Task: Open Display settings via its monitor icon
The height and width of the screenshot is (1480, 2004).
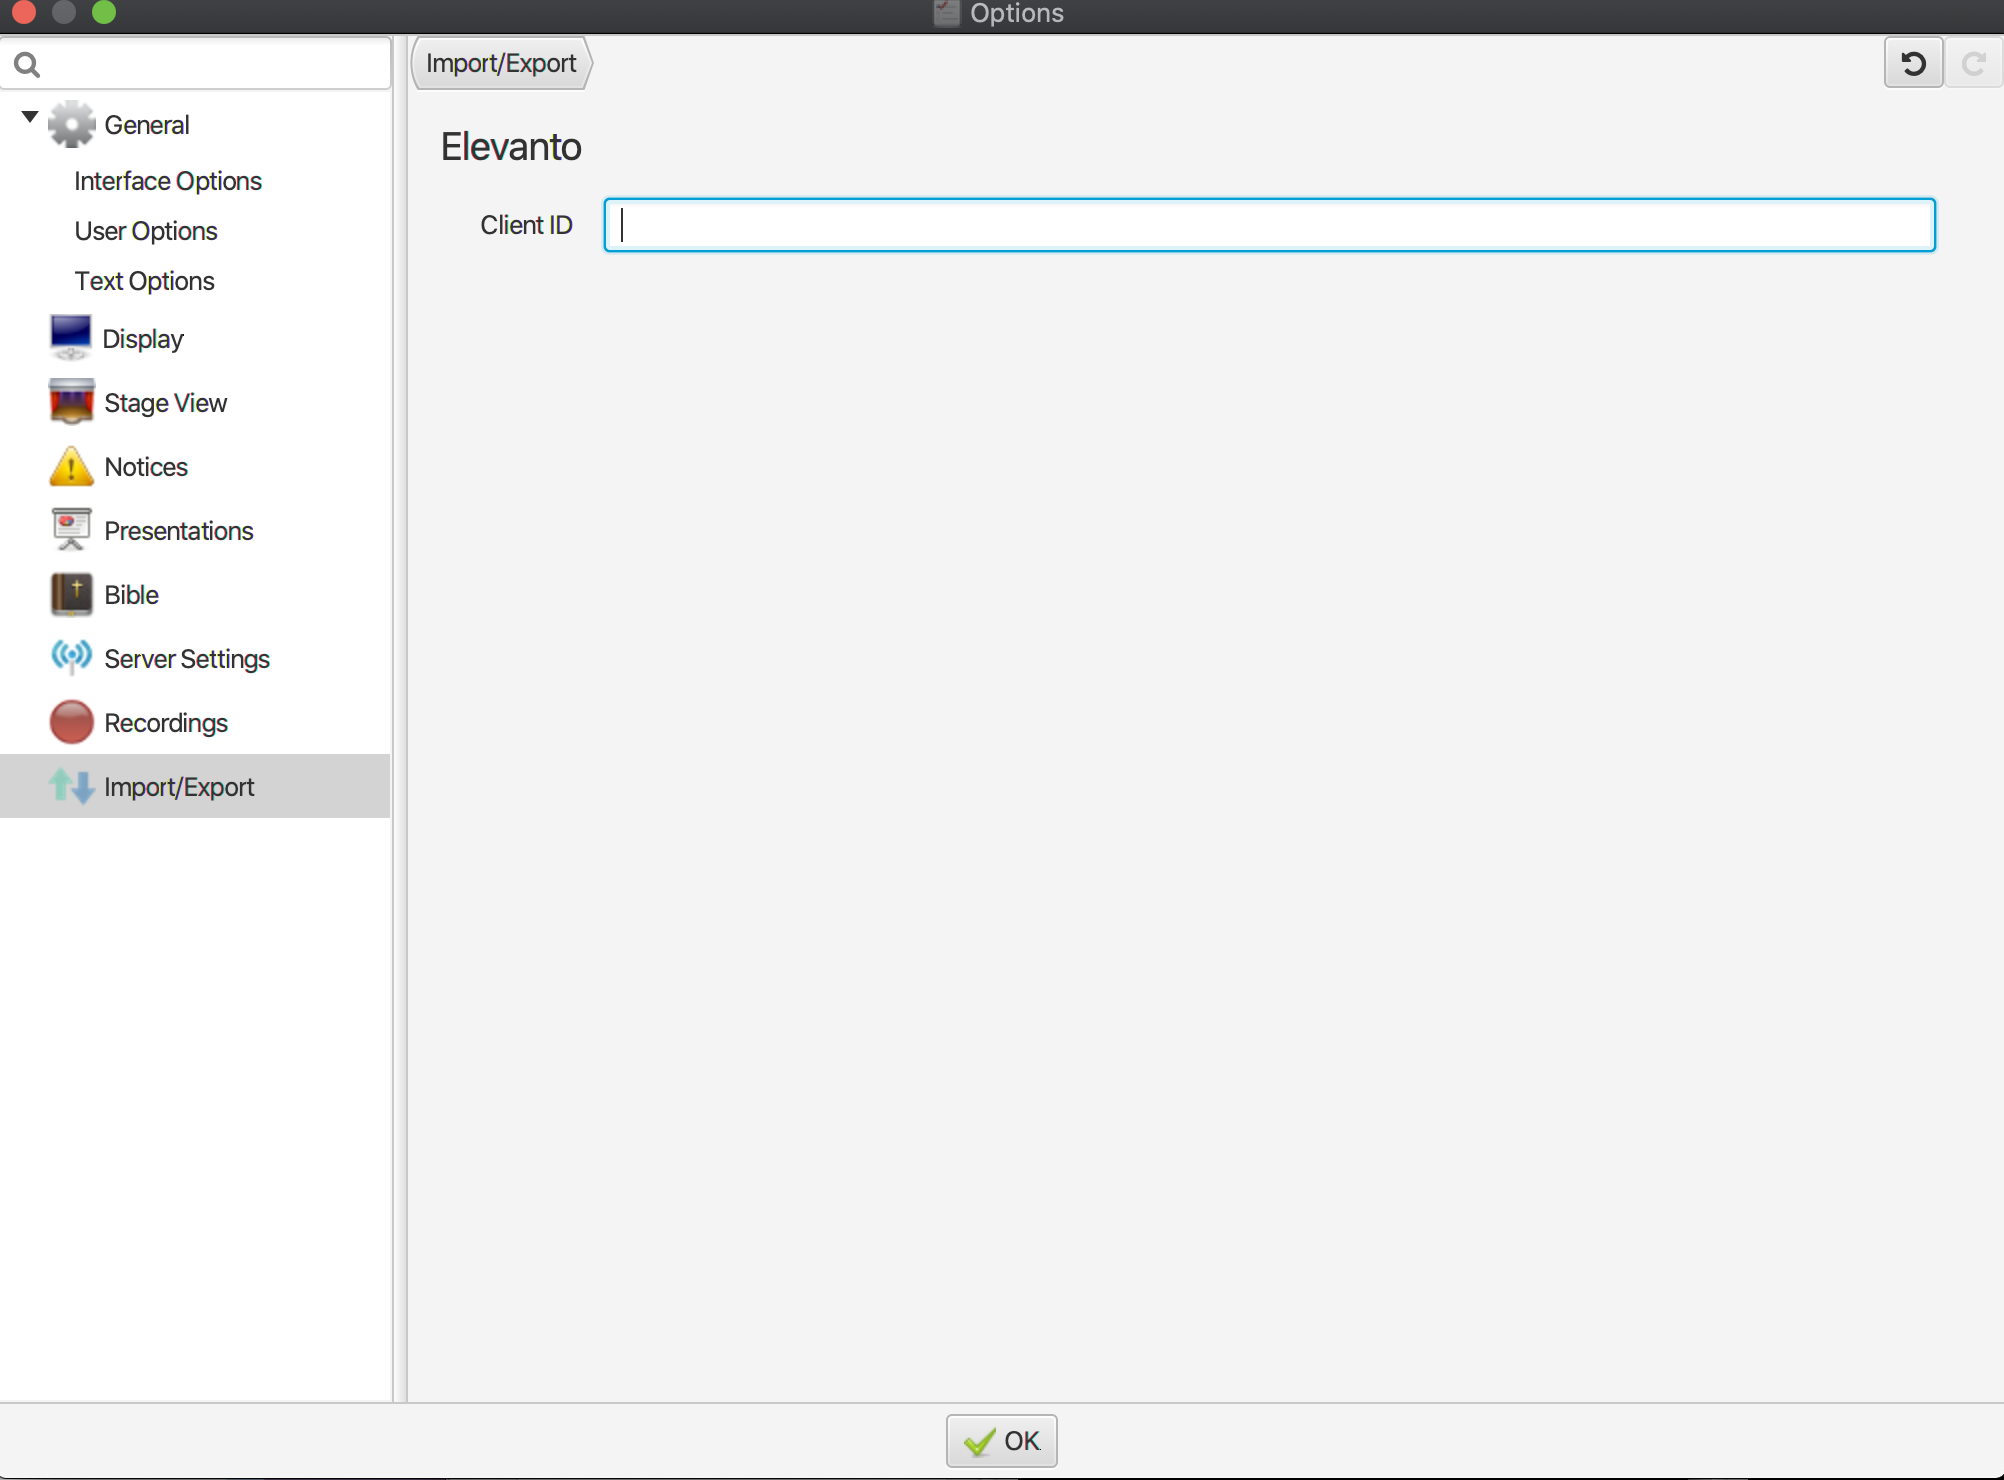Action: pyautogui.click(x=71, y=338)
